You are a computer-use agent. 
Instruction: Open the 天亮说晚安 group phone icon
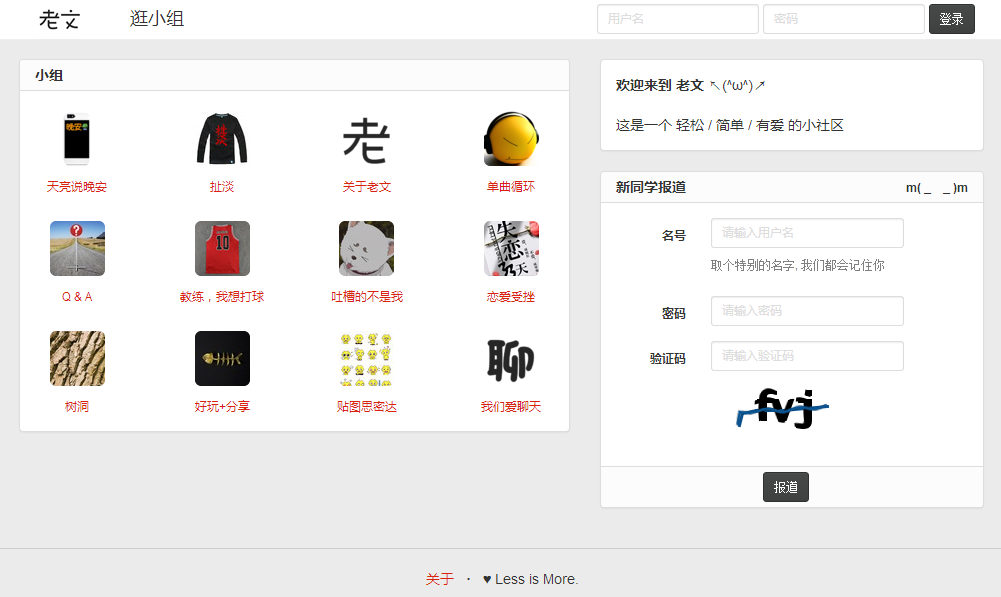click(x=77, y=139)
